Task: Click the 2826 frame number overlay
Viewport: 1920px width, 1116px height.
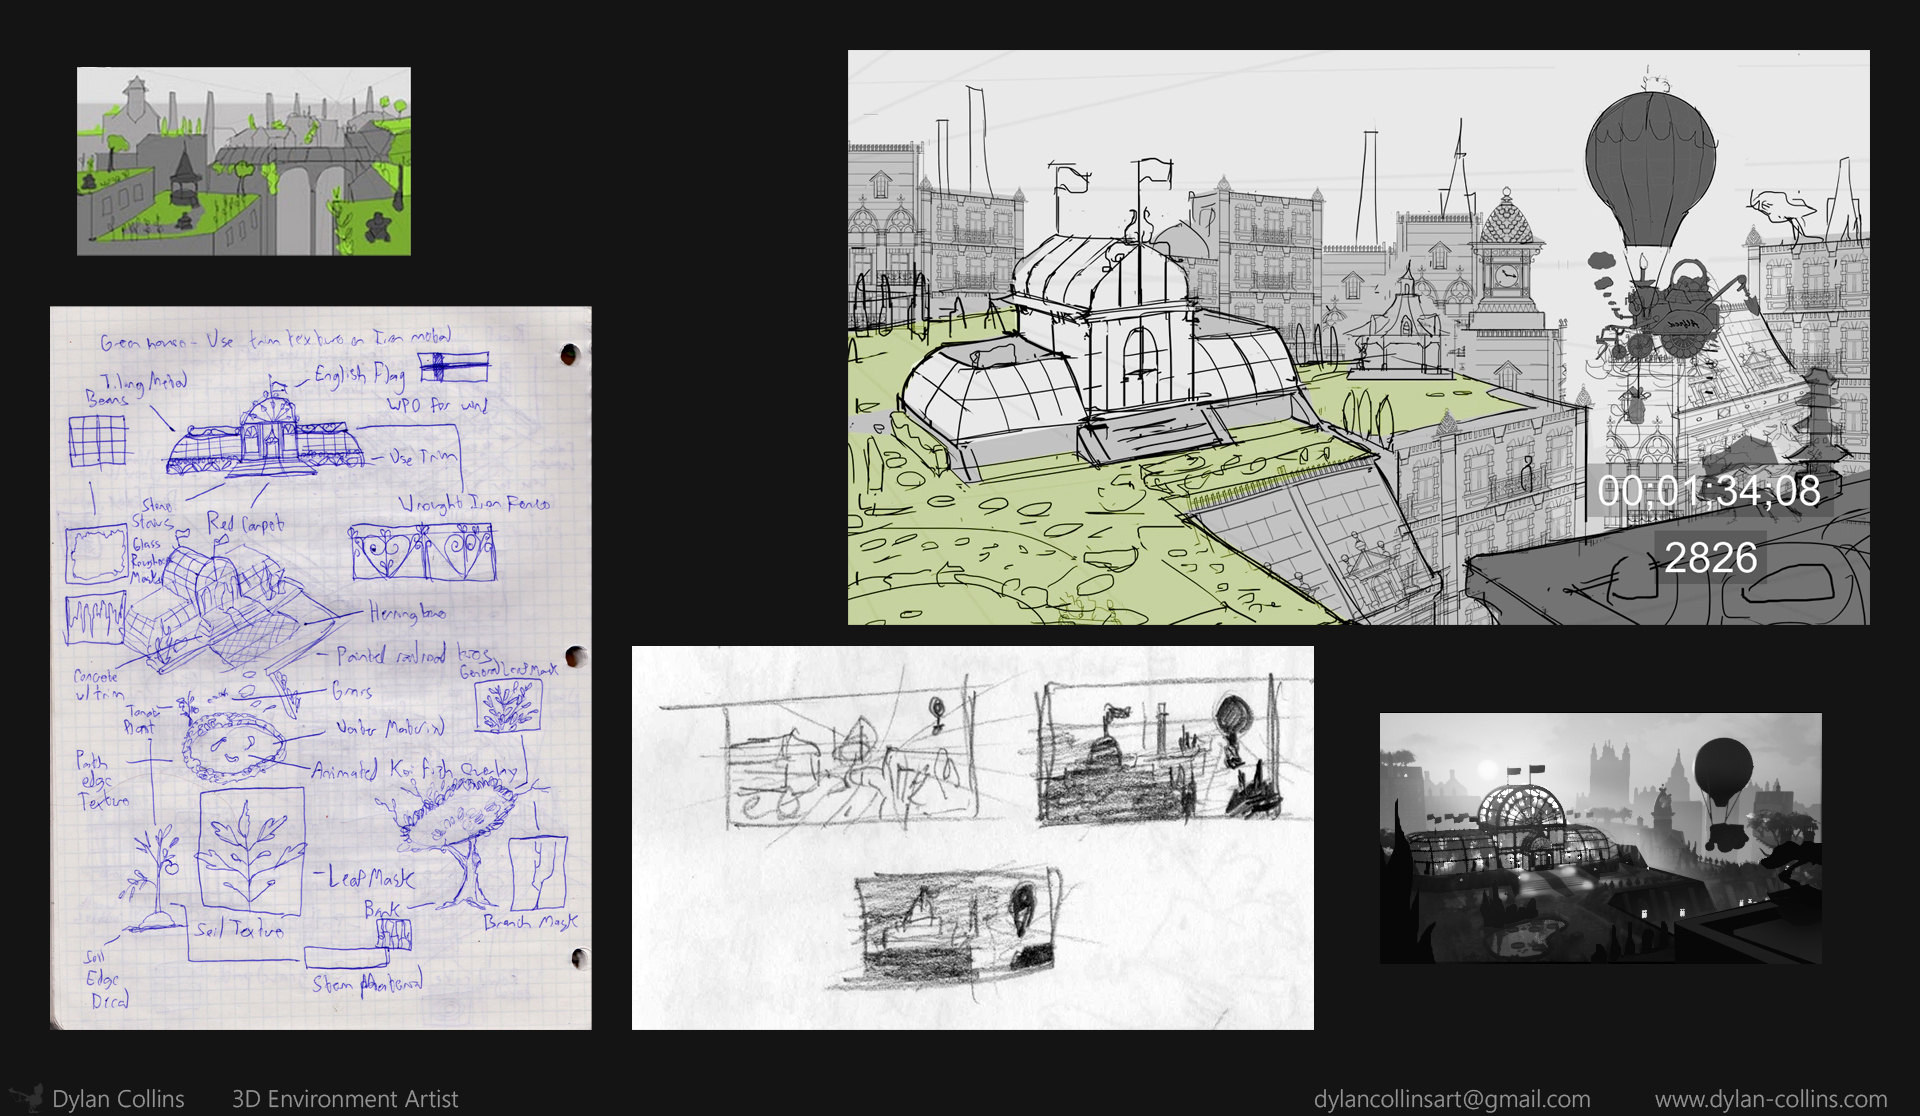Action: pos(1710,558)
